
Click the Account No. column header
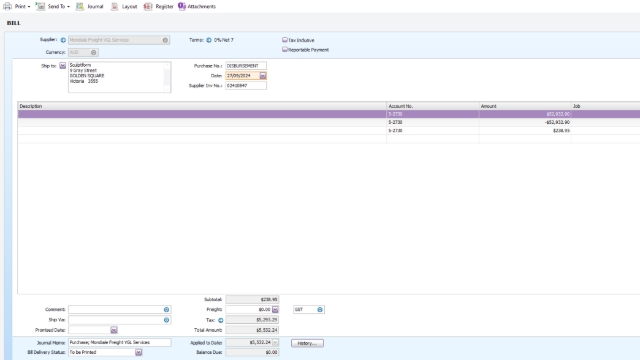coord(433,106)
